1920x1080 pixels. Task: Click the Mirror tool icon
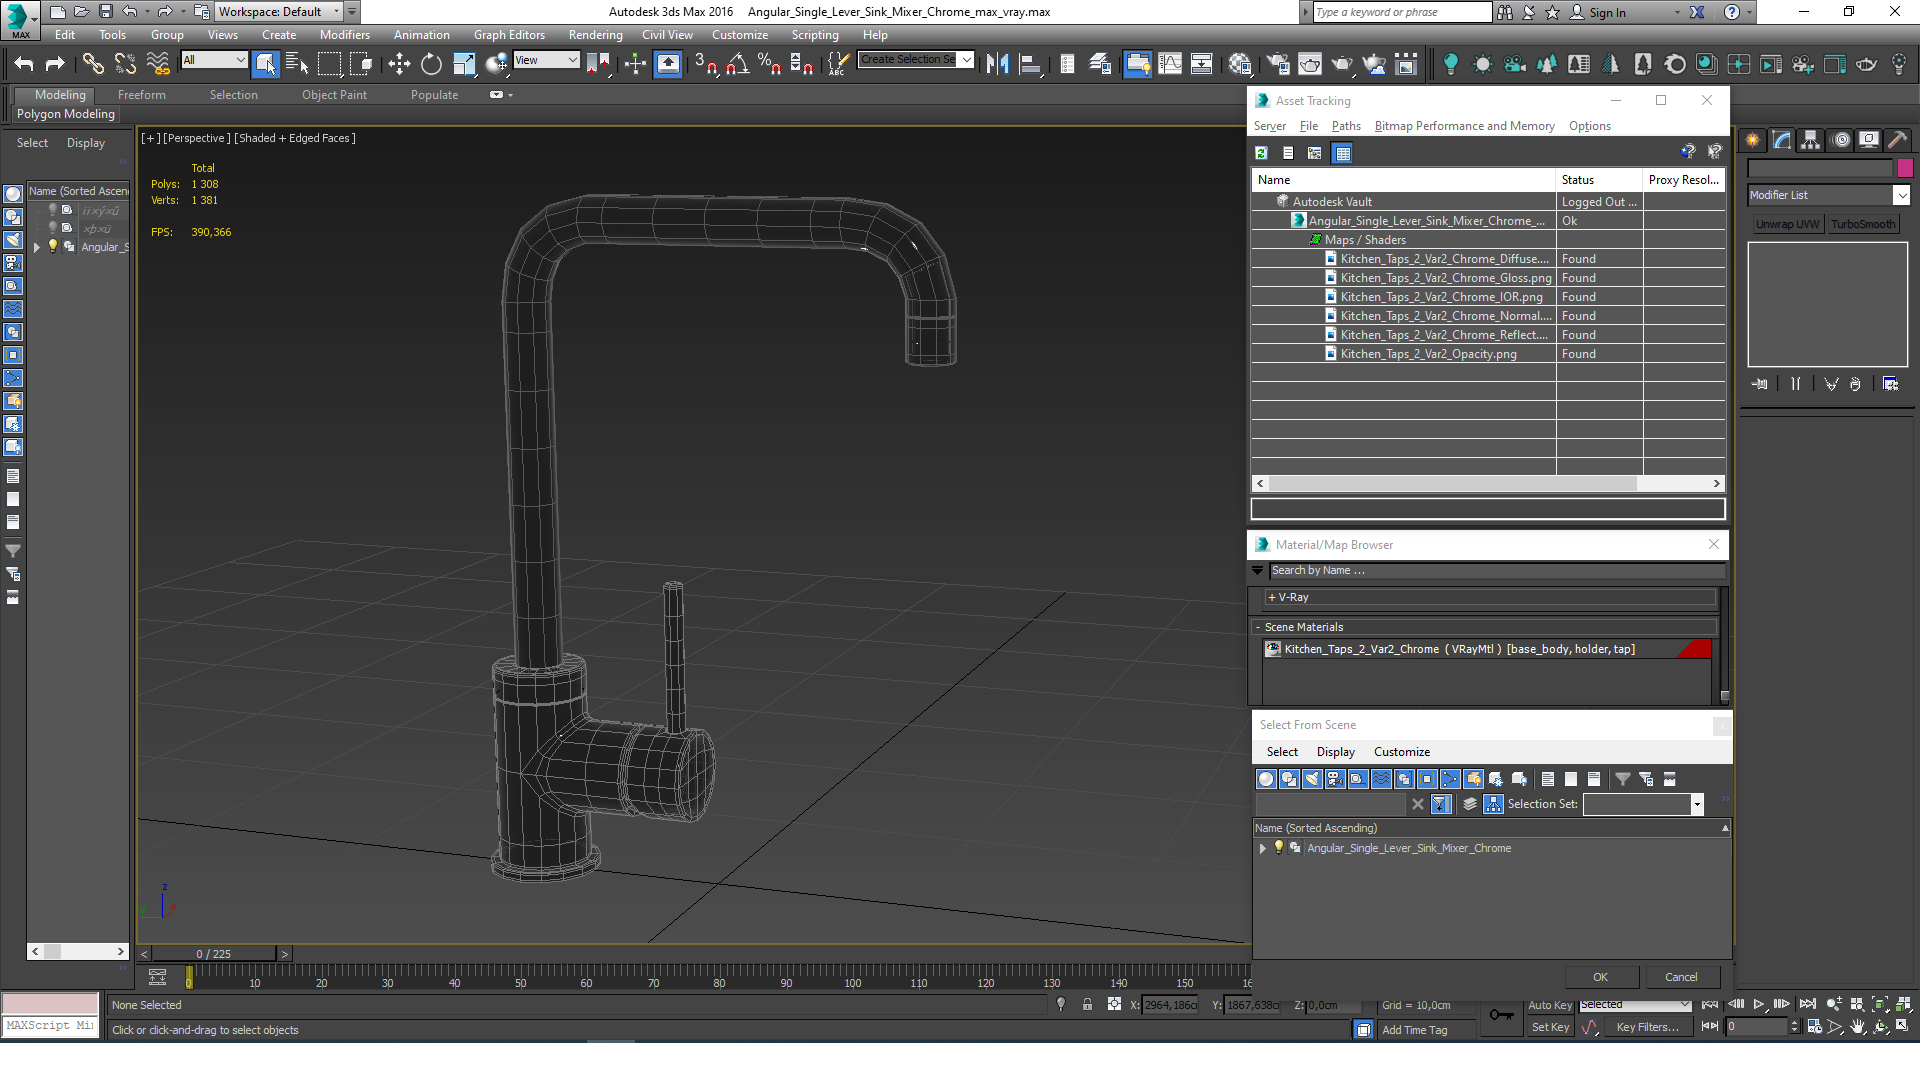(997, 64)
